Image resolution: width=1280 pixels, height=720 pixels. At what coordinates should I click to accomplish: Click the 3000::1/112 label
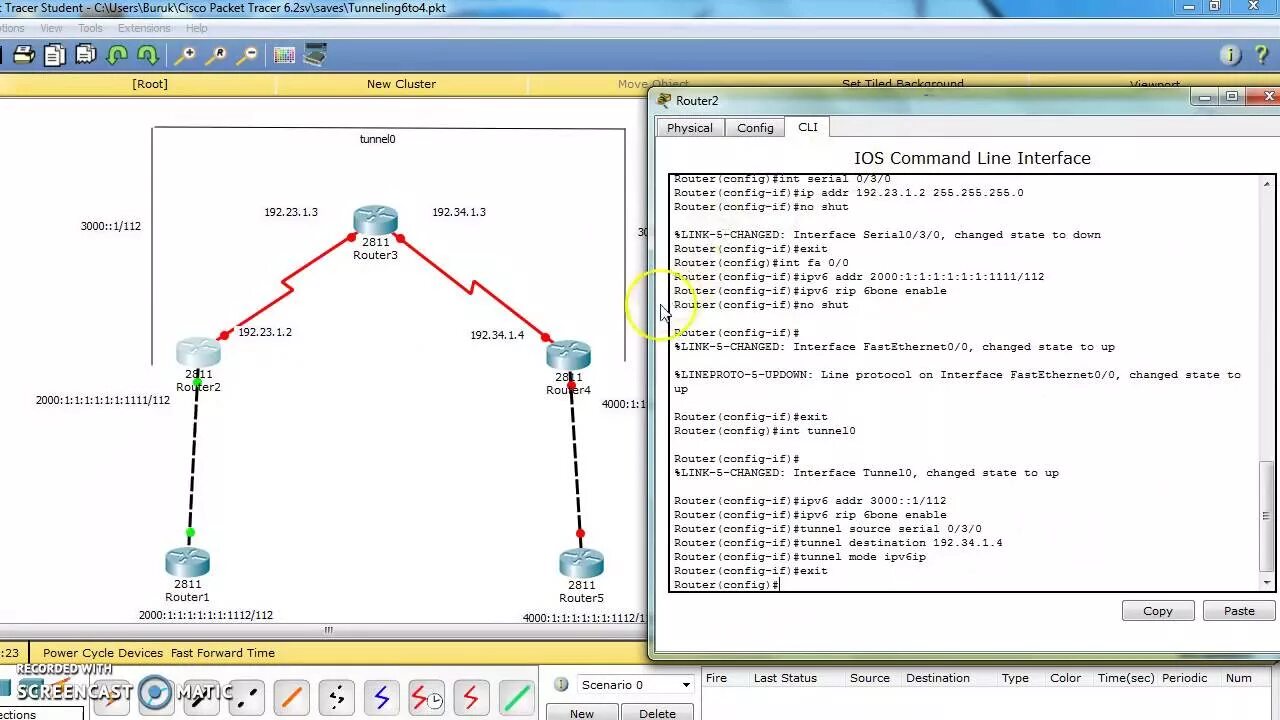[111, 226]
